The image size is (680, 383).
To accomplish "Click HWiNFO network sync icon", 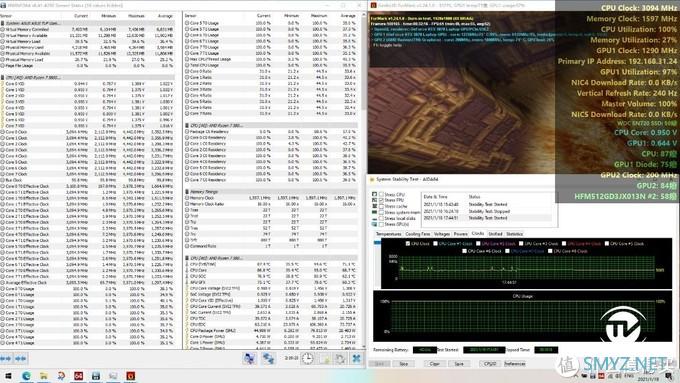I will click(268, 358).
